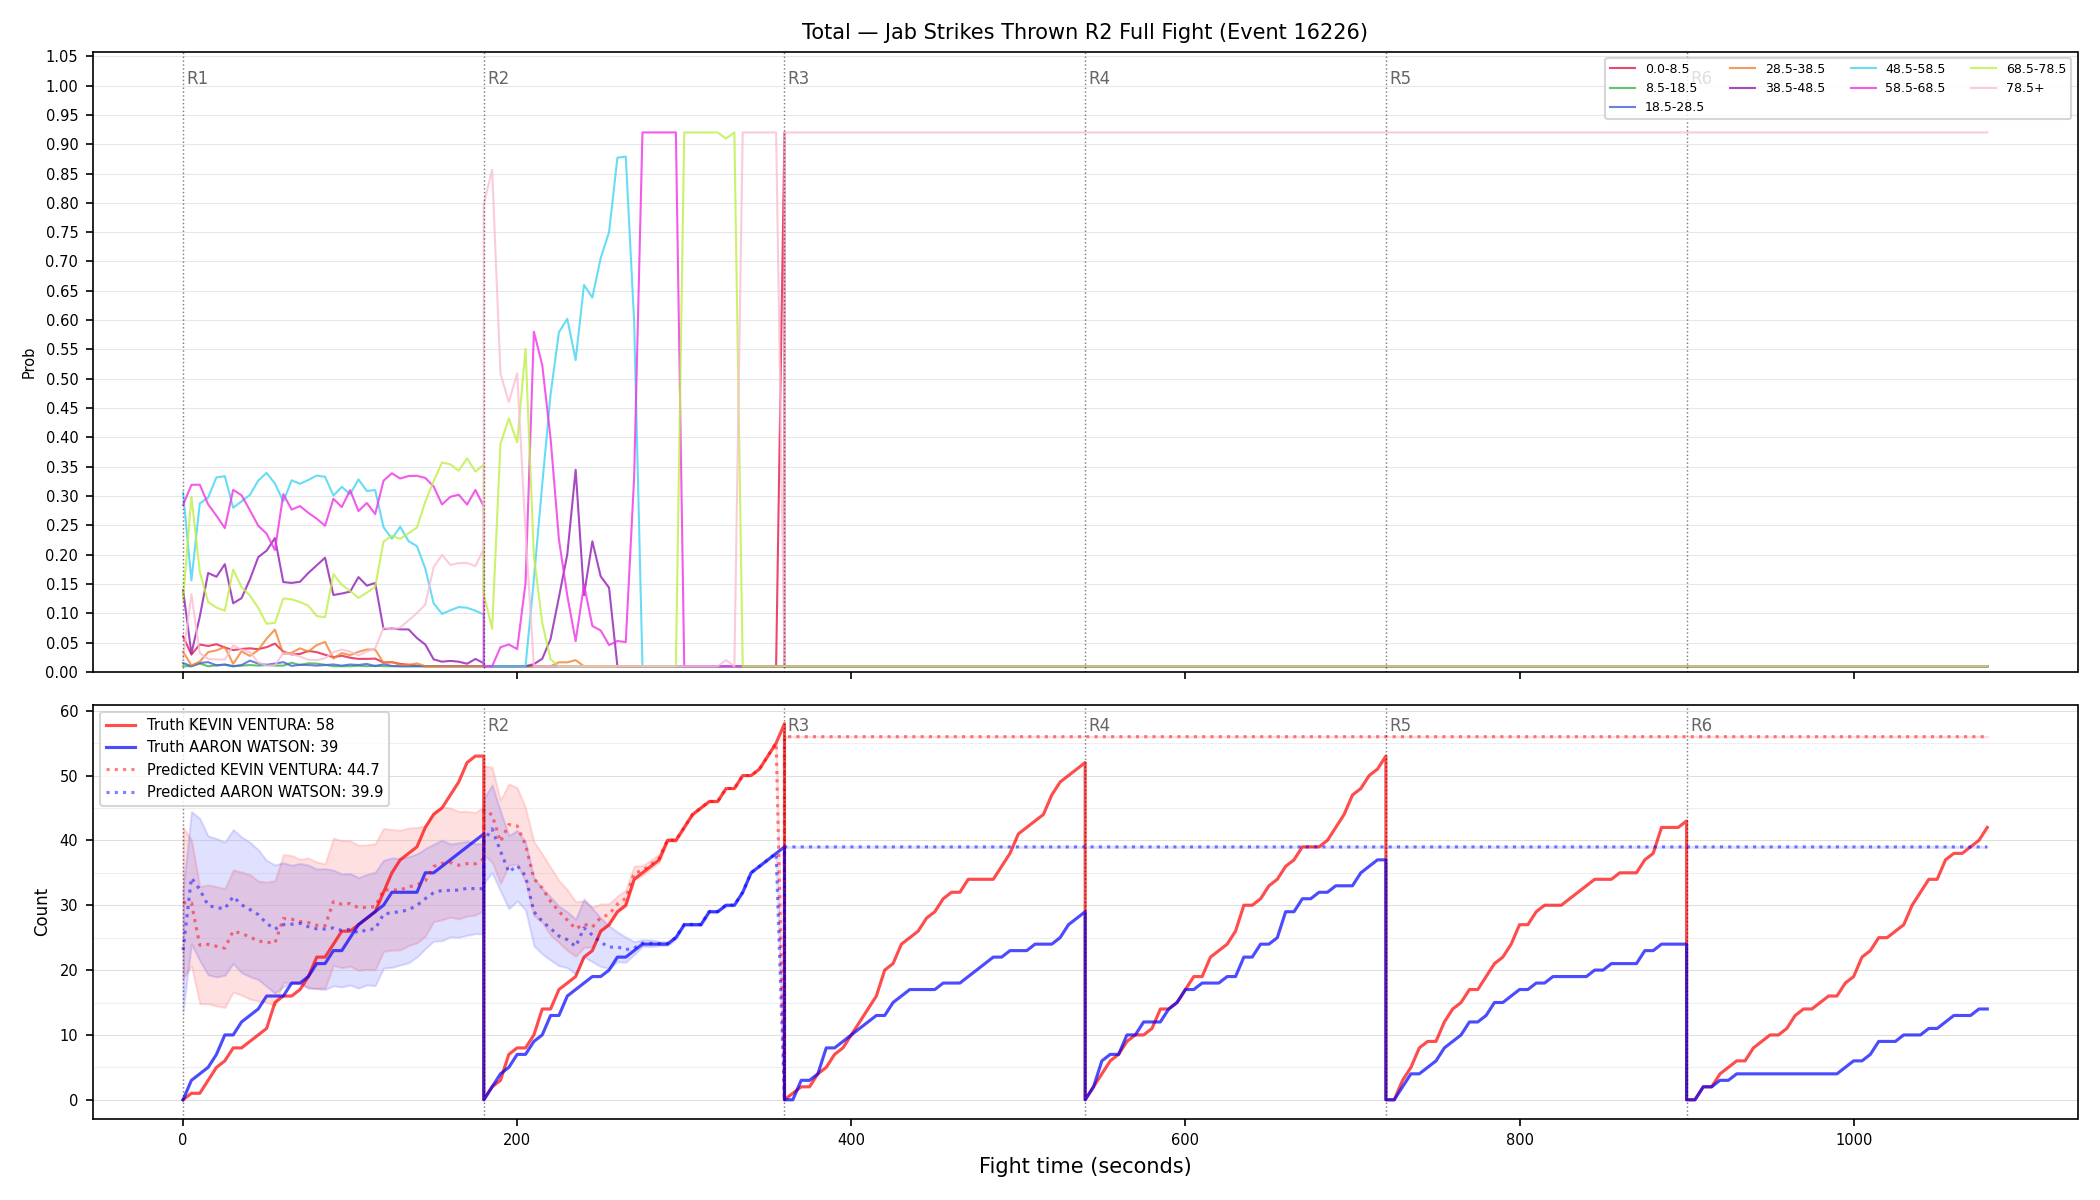Click the 400 tick on the time axis
Screen dimensions: 2100x1200
click(x=851, y=1139)
